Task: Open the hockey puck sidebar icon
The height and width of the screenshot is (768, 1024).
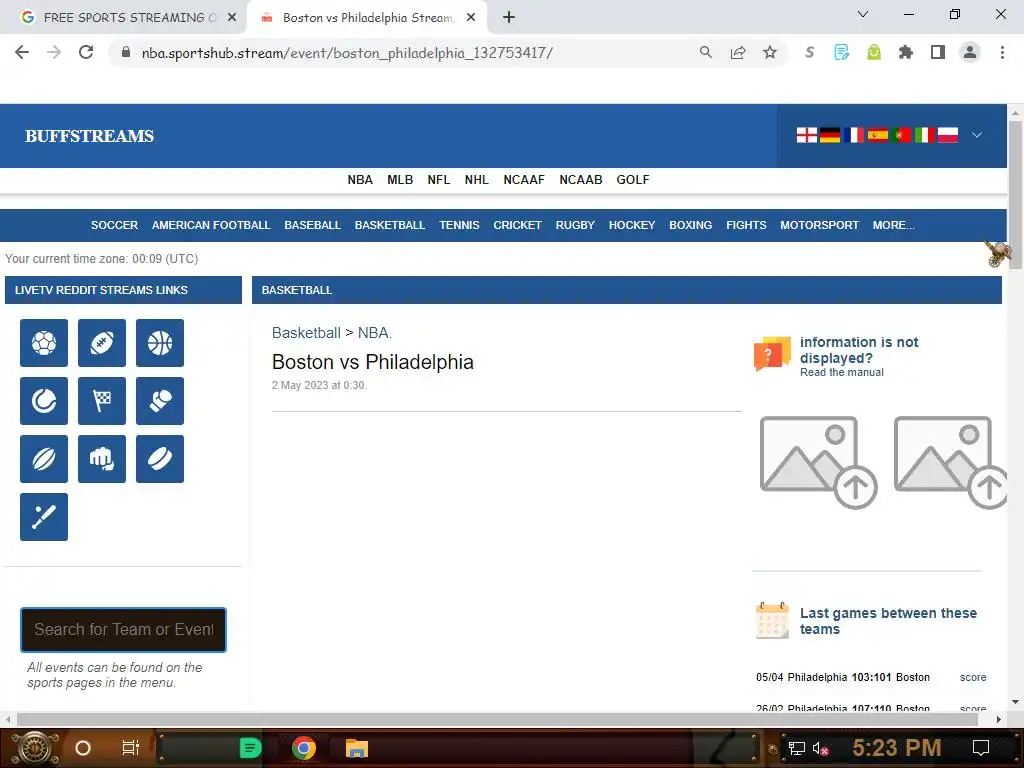Action: (x=160, y=459)
